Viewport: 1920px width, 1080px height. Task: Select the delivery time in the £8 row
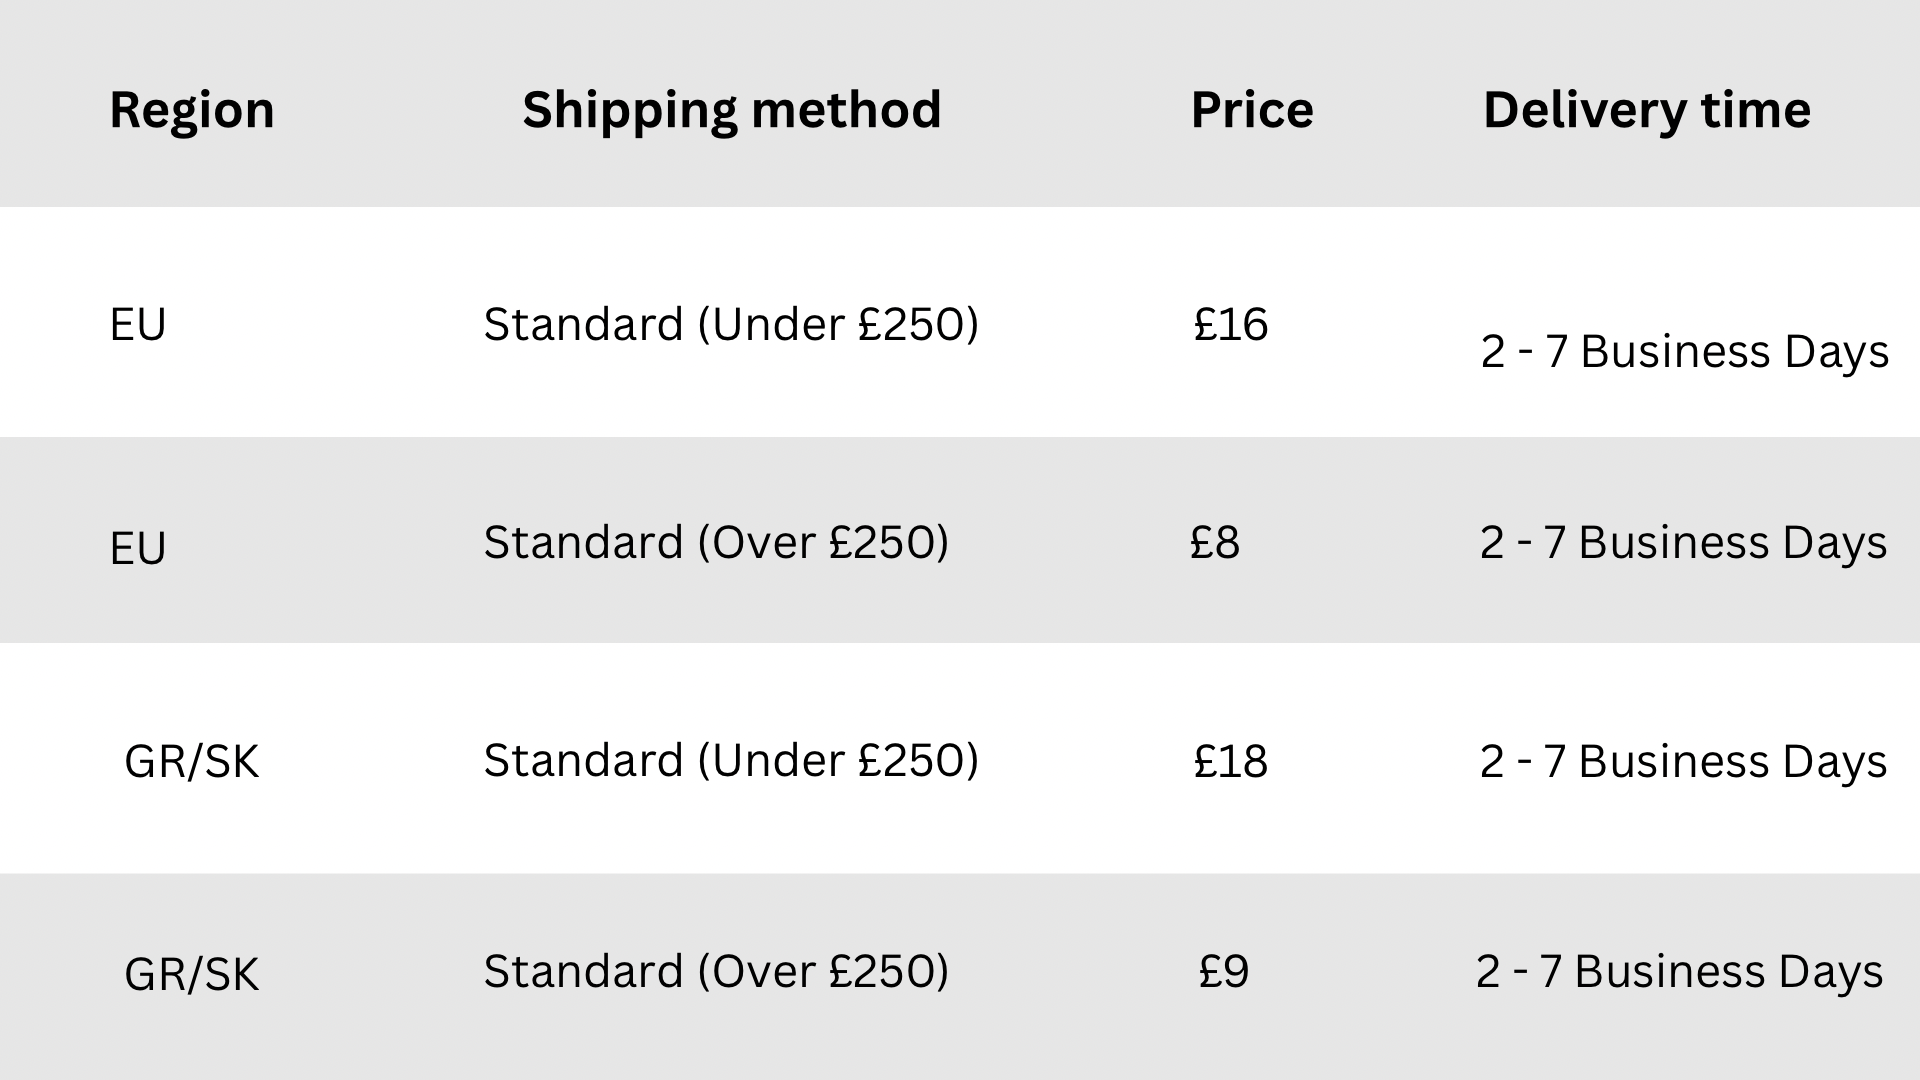[1683, 542]
